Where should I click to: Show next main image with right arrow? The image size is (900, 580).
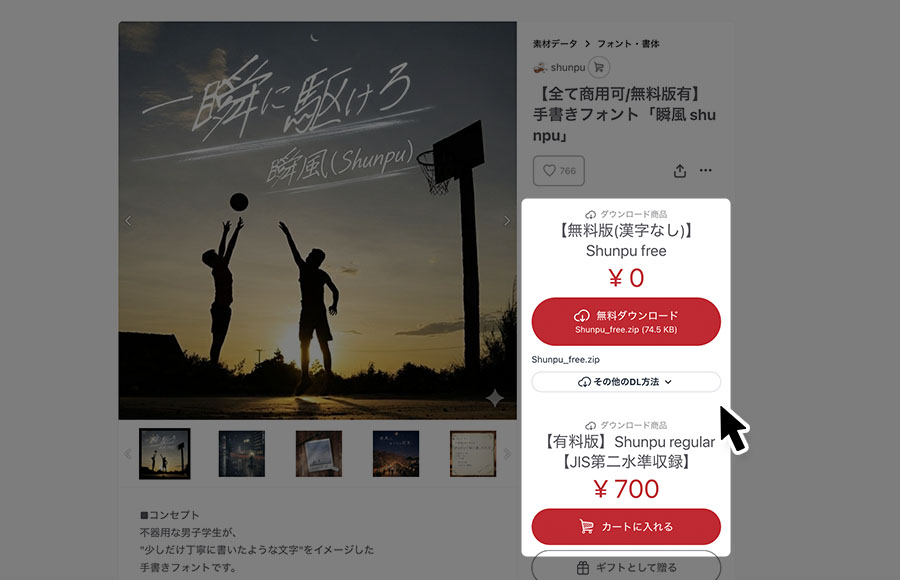tap(506, 221)
